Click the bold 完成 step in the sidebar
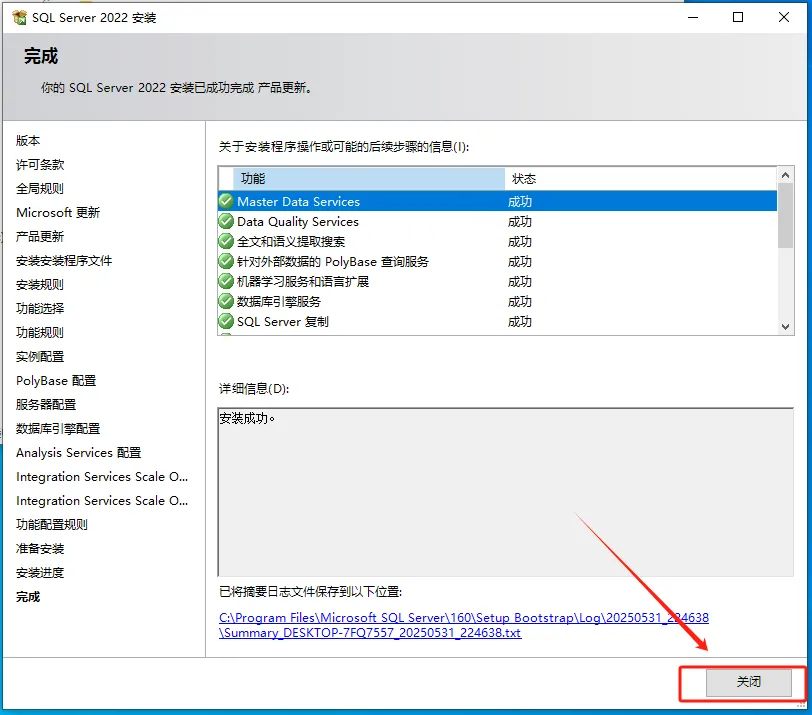812x715 pixels. (x=28, y=596)
